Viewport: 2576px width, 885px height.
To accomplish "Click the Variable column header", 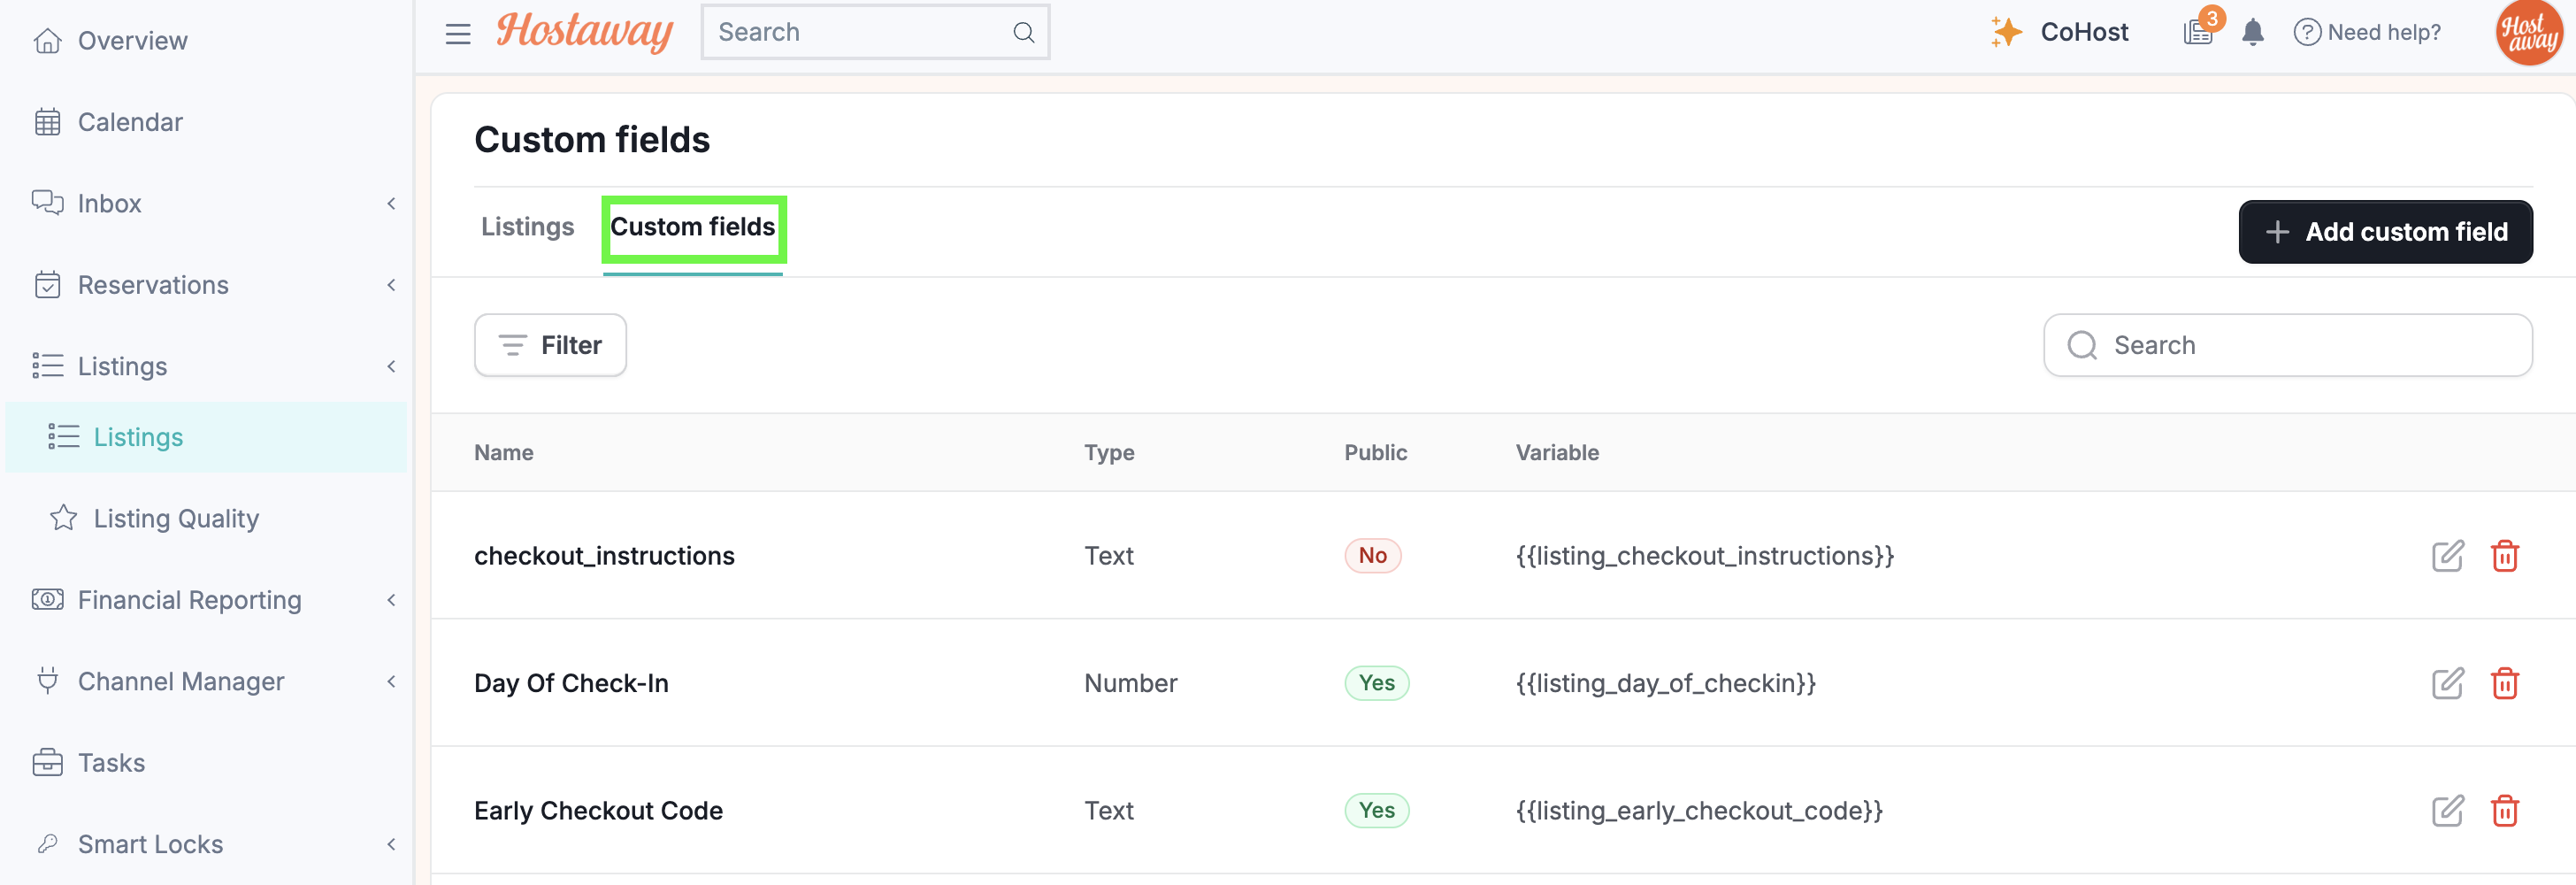I will pyautogui.click(x=1557, y=453).
